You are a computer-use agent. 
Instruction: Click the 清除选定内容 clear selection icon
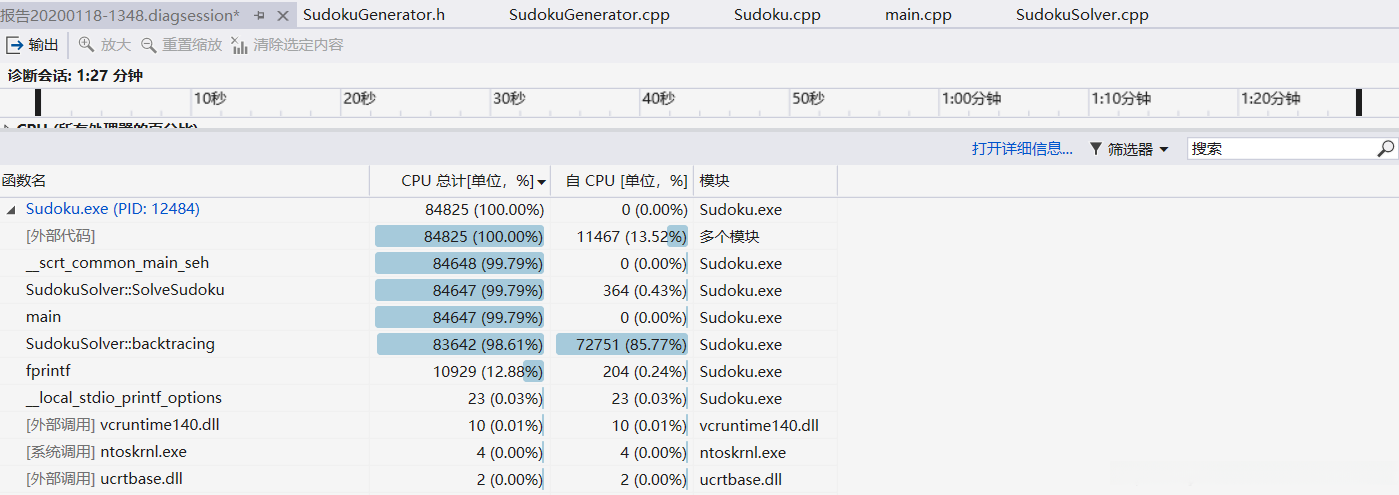pos(240,45)
